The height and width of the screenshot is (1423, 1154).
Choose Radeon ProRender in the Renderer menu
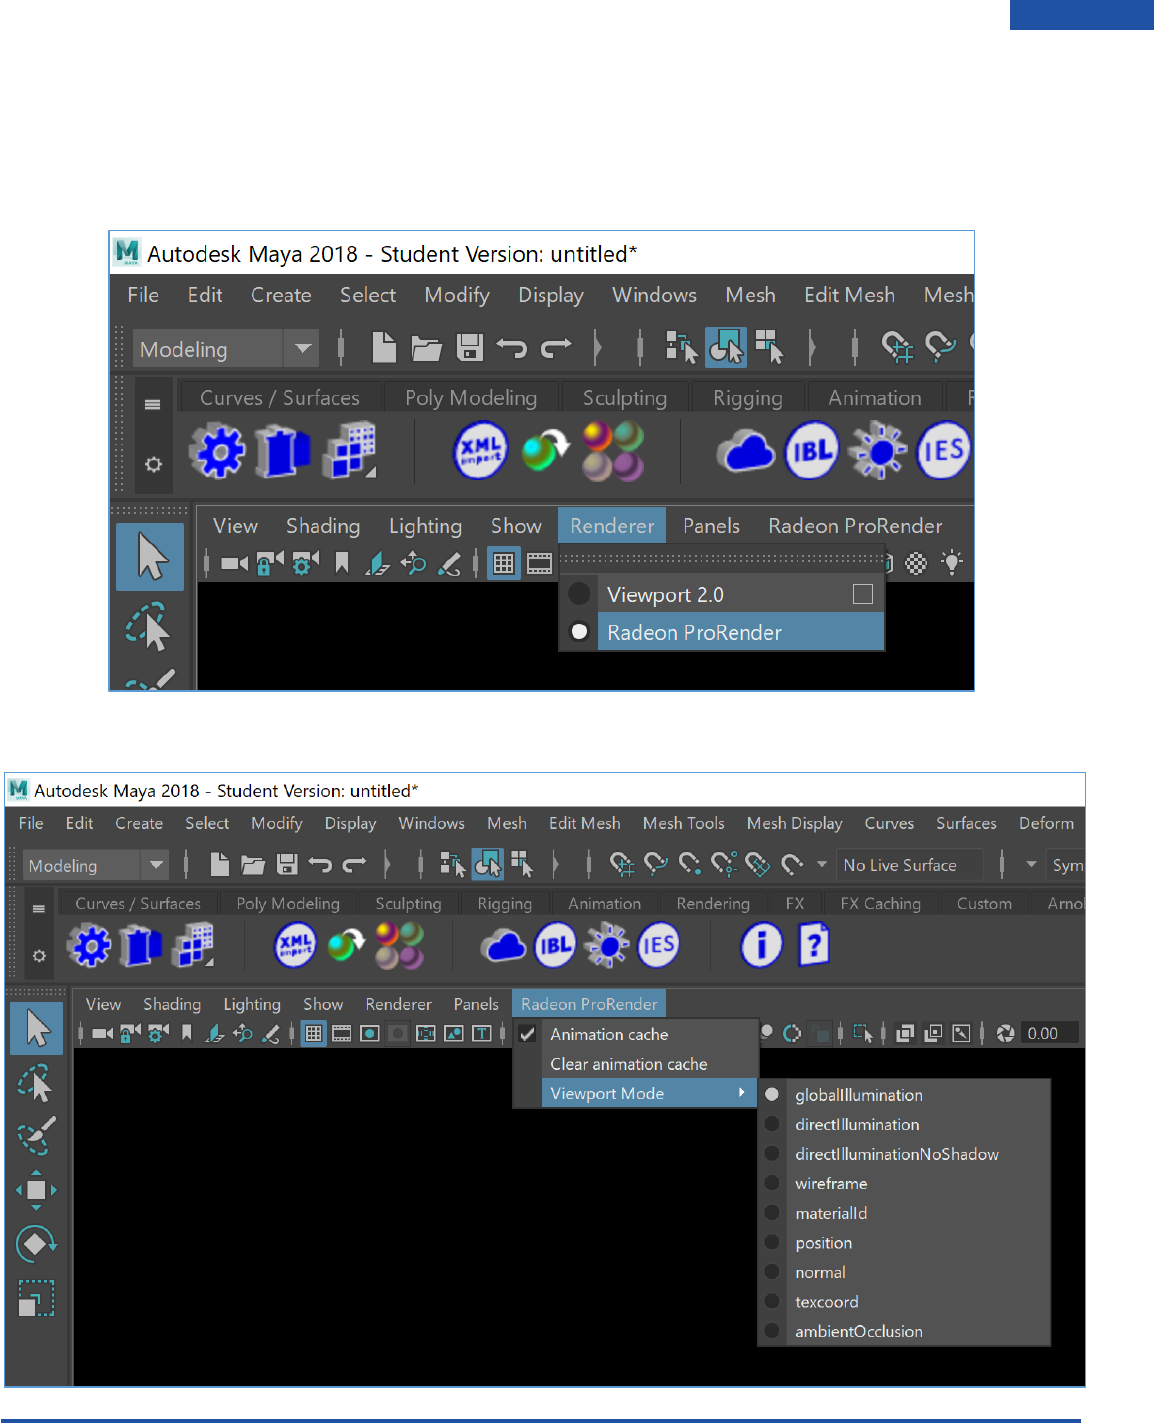pos(741,632)
